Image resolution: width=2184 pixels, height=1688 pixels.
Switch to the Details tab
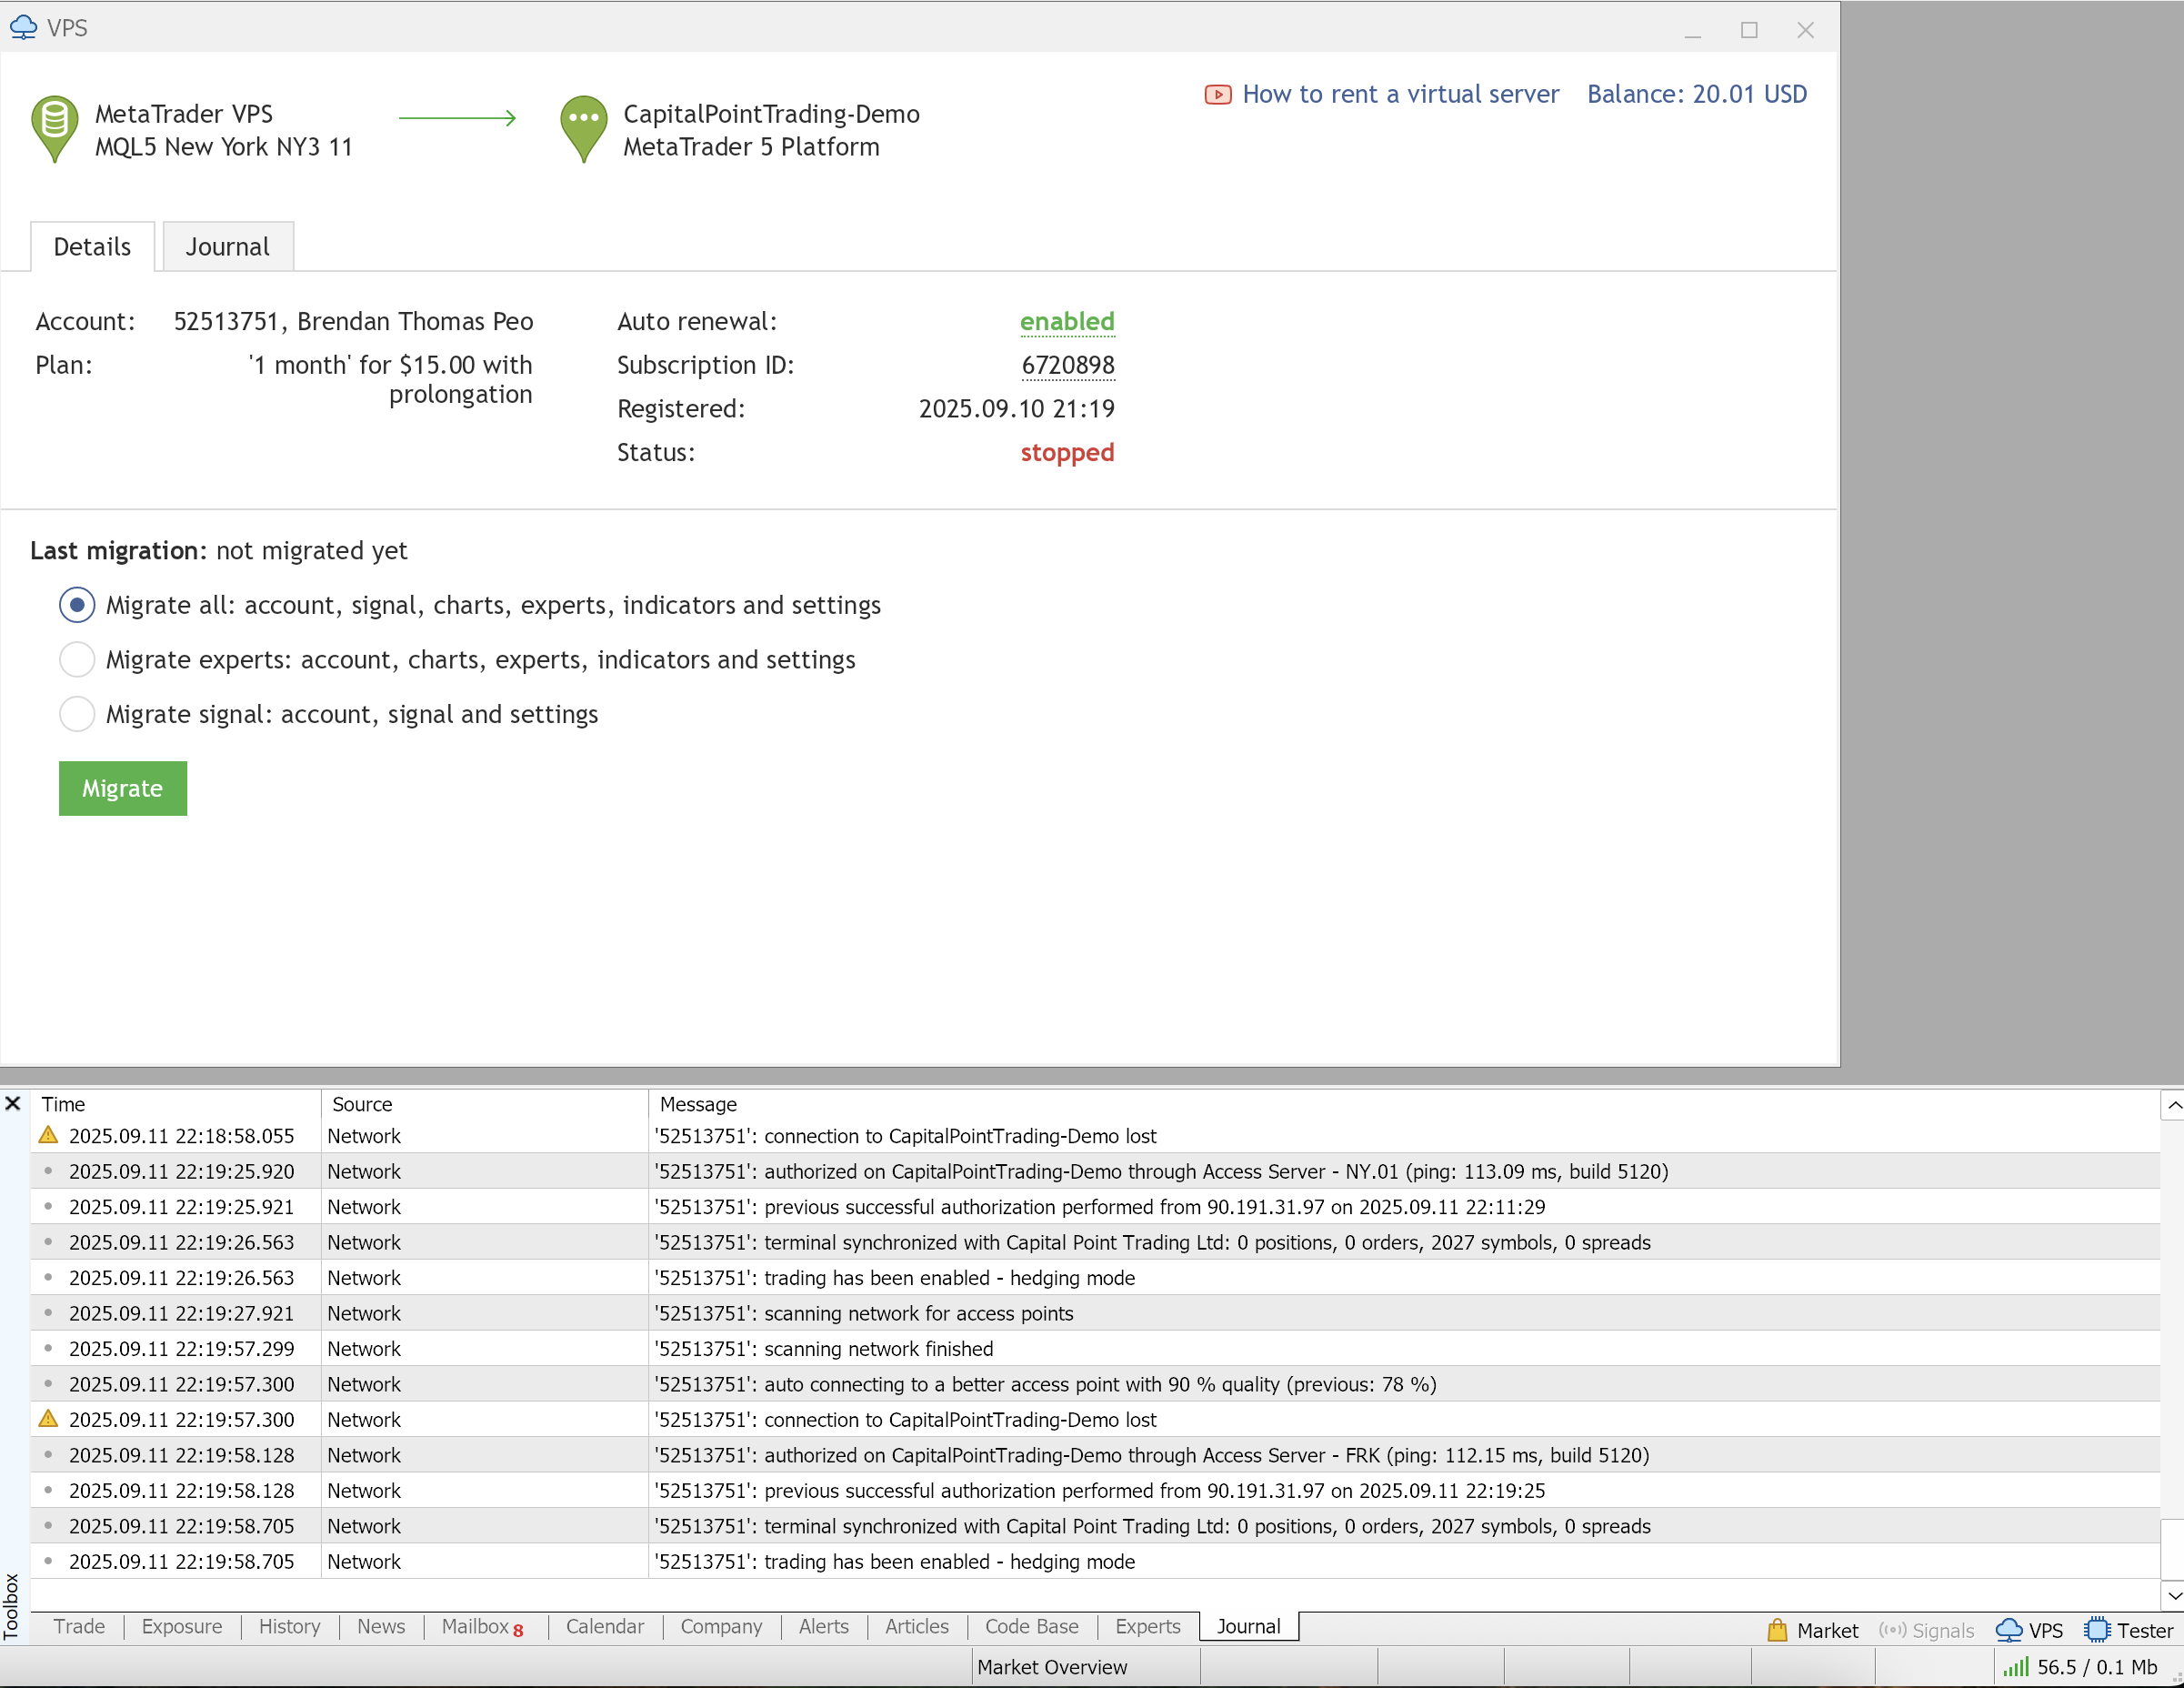92,247
